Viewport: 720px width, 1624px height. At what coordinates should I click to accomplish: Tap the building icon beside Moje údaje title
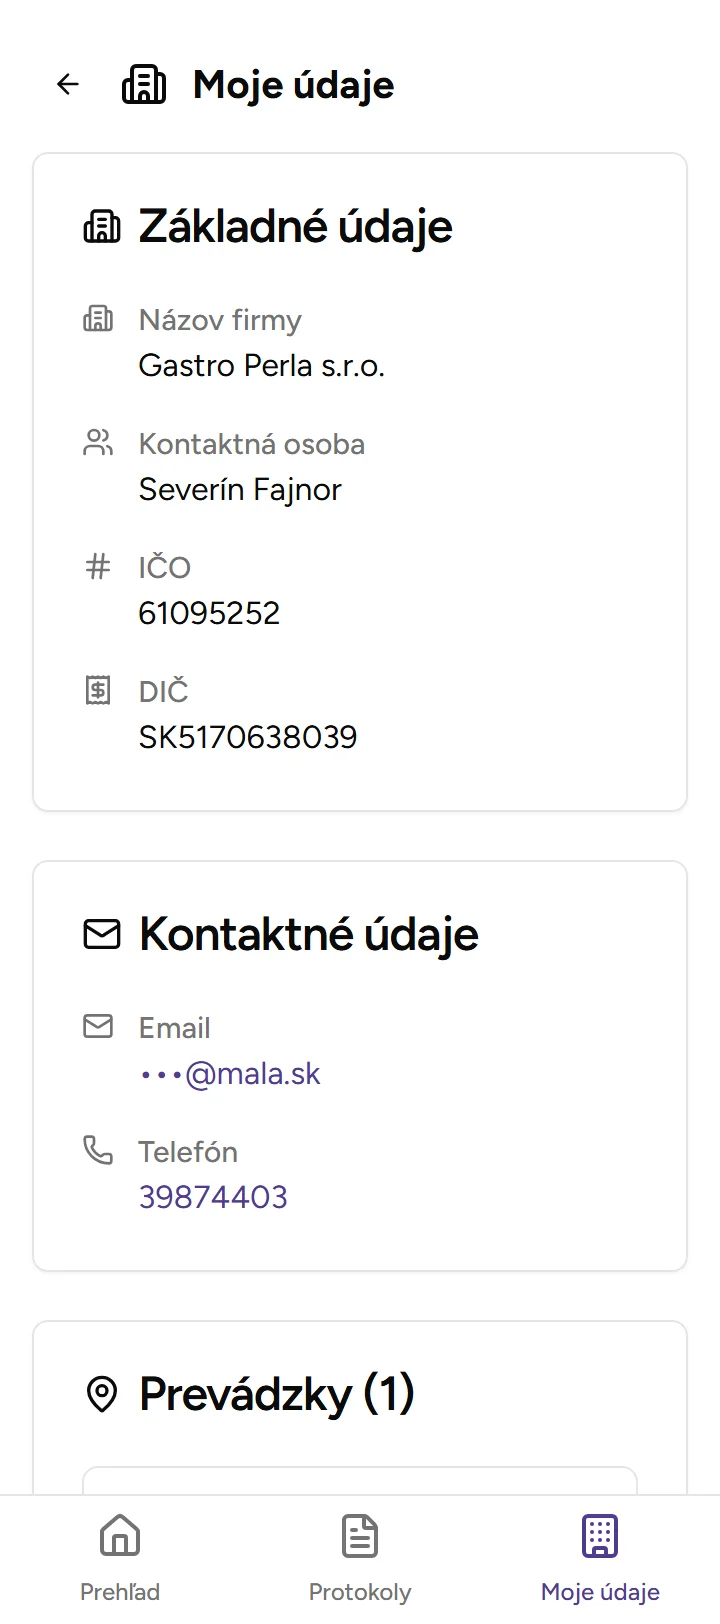click(x=145, y=84)
